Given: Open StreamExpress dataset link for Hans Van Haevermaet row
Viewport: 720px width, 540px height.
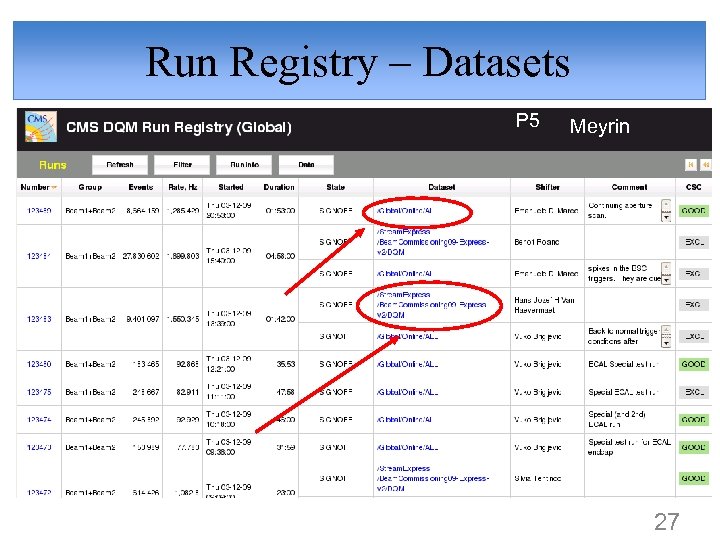Looking at the screenshot, I should [432, 305].
